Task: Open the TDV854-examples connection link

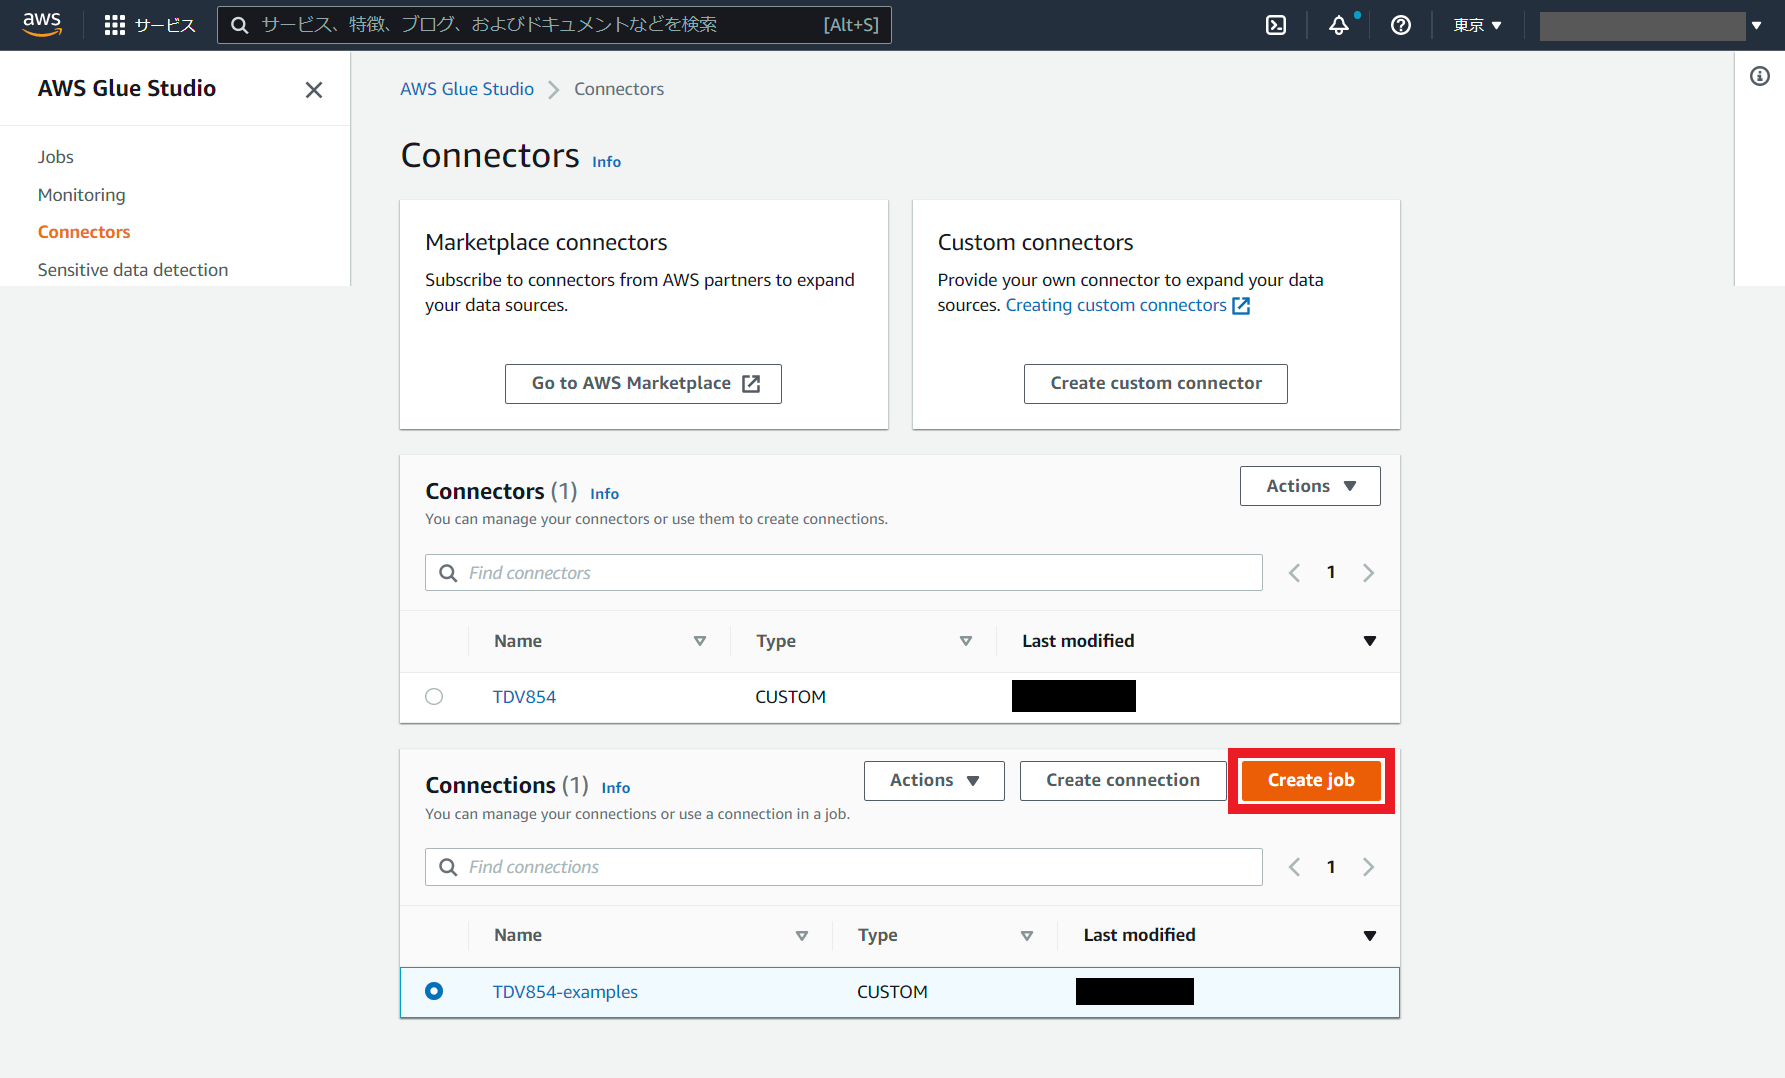Action: click(x=565, y=992)
